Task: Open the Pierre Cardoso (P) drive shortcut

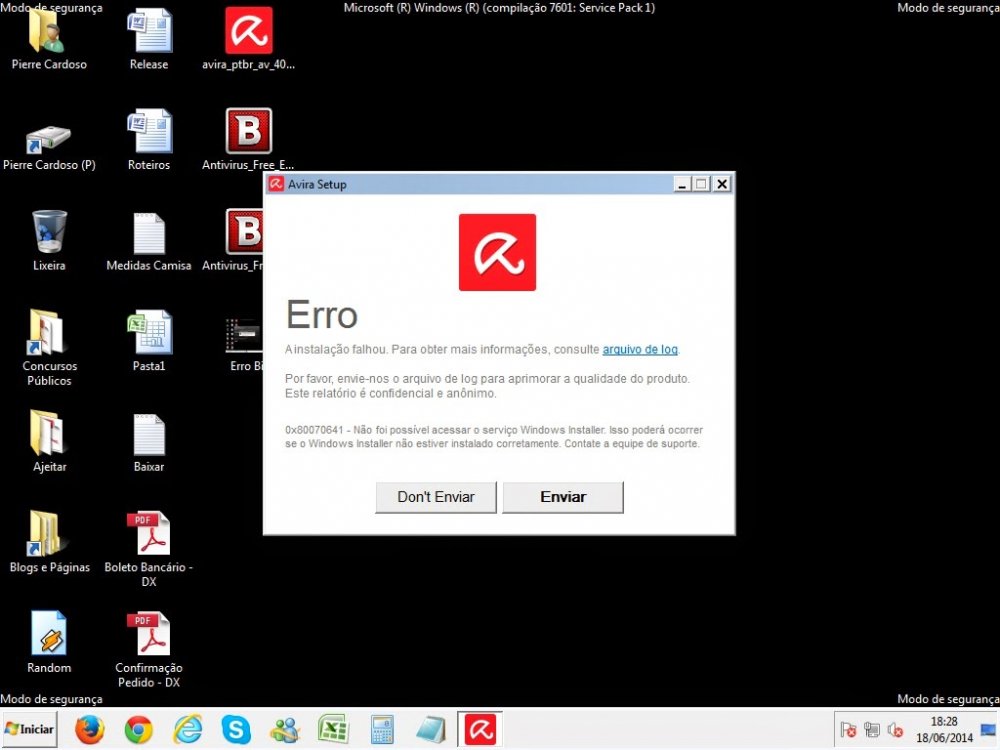Action: [49, 147]
